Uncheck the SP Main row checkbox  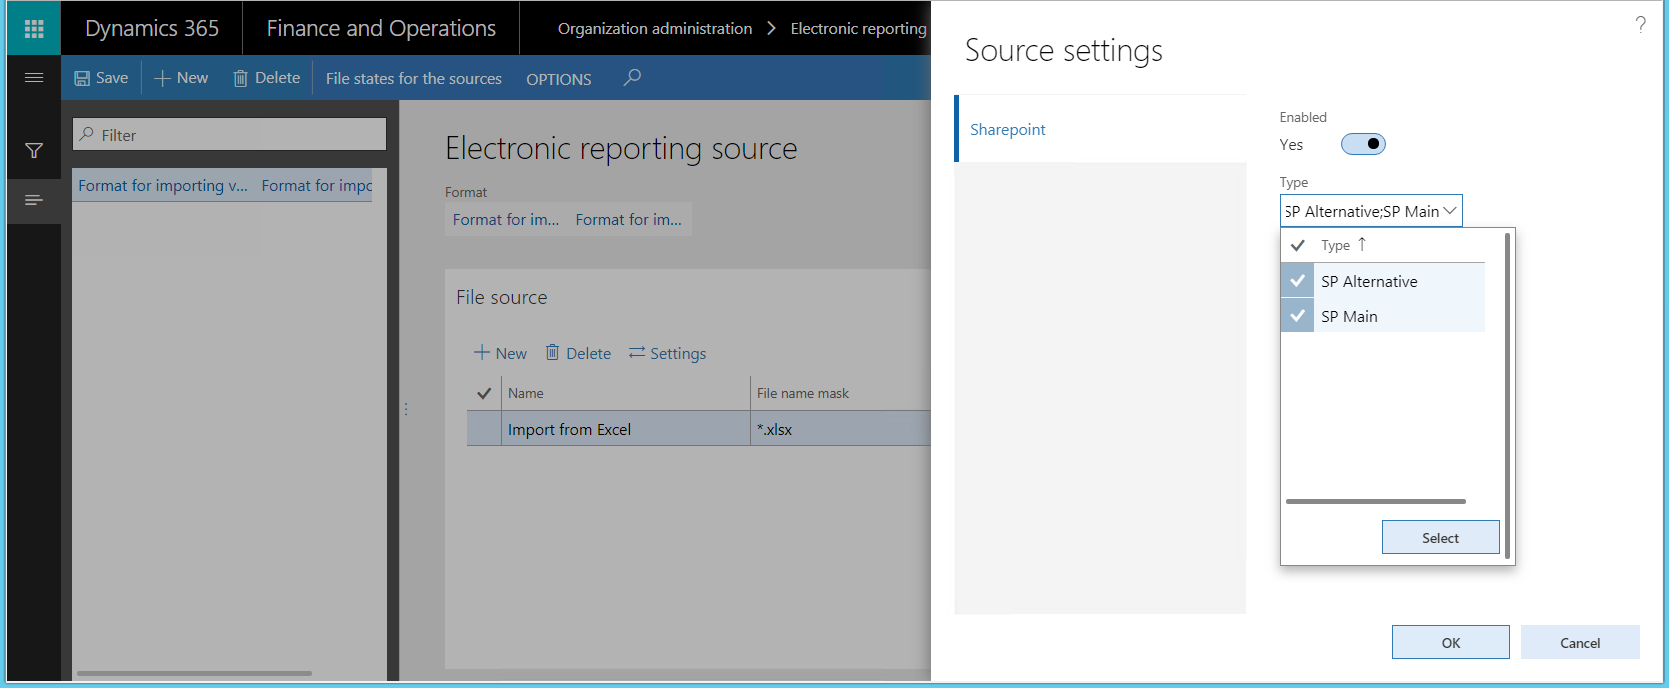click(1297, 316)
